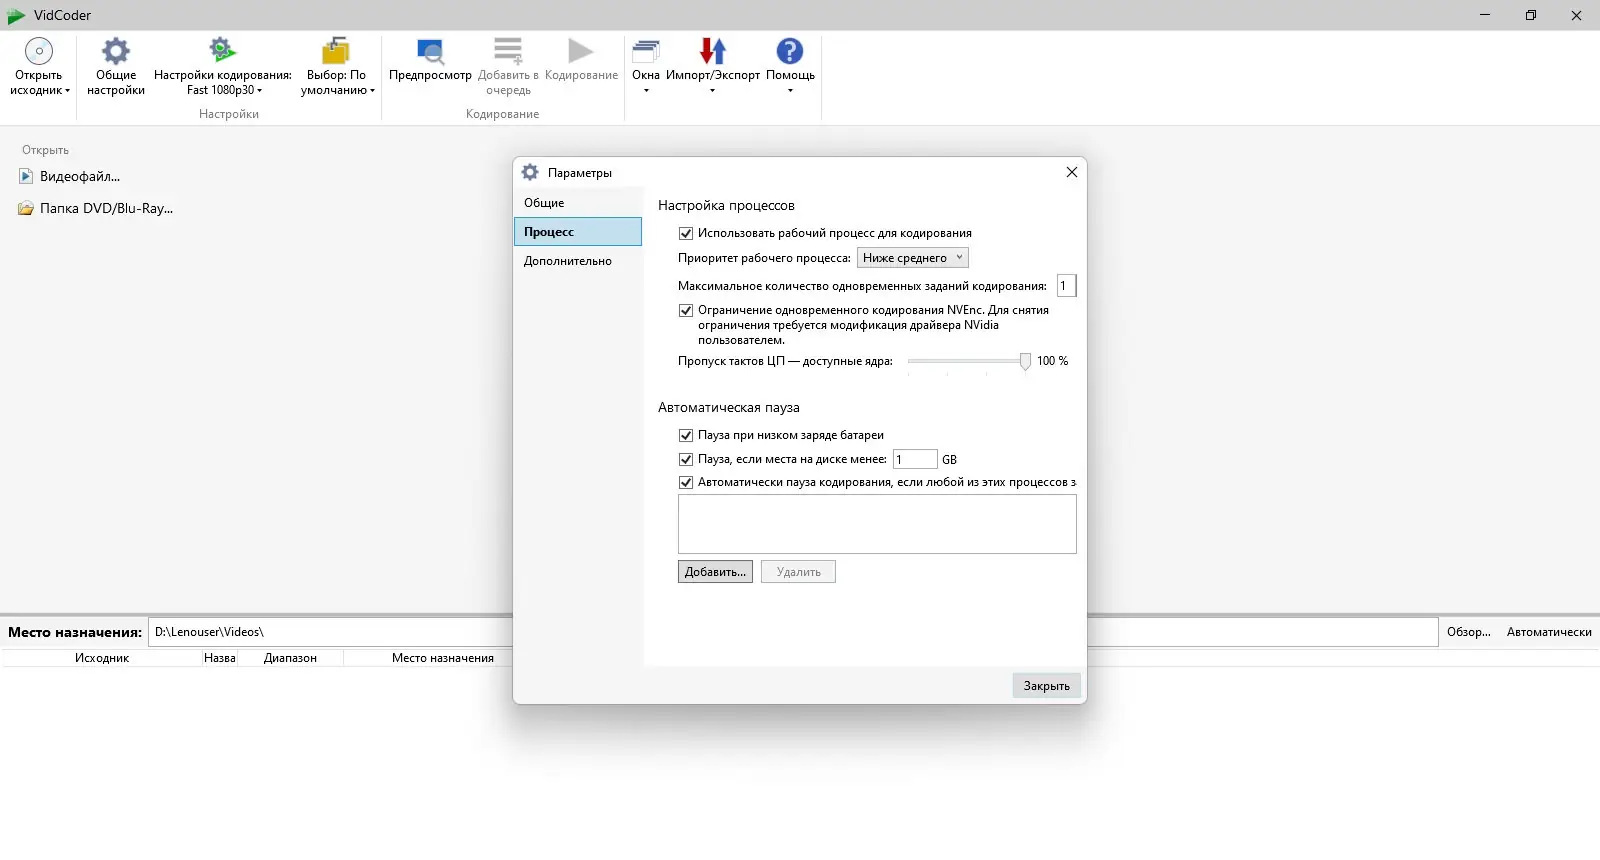1600x860 pixels.
Task: Select the 'Процесс' settings tab
Action: point(578,232)
